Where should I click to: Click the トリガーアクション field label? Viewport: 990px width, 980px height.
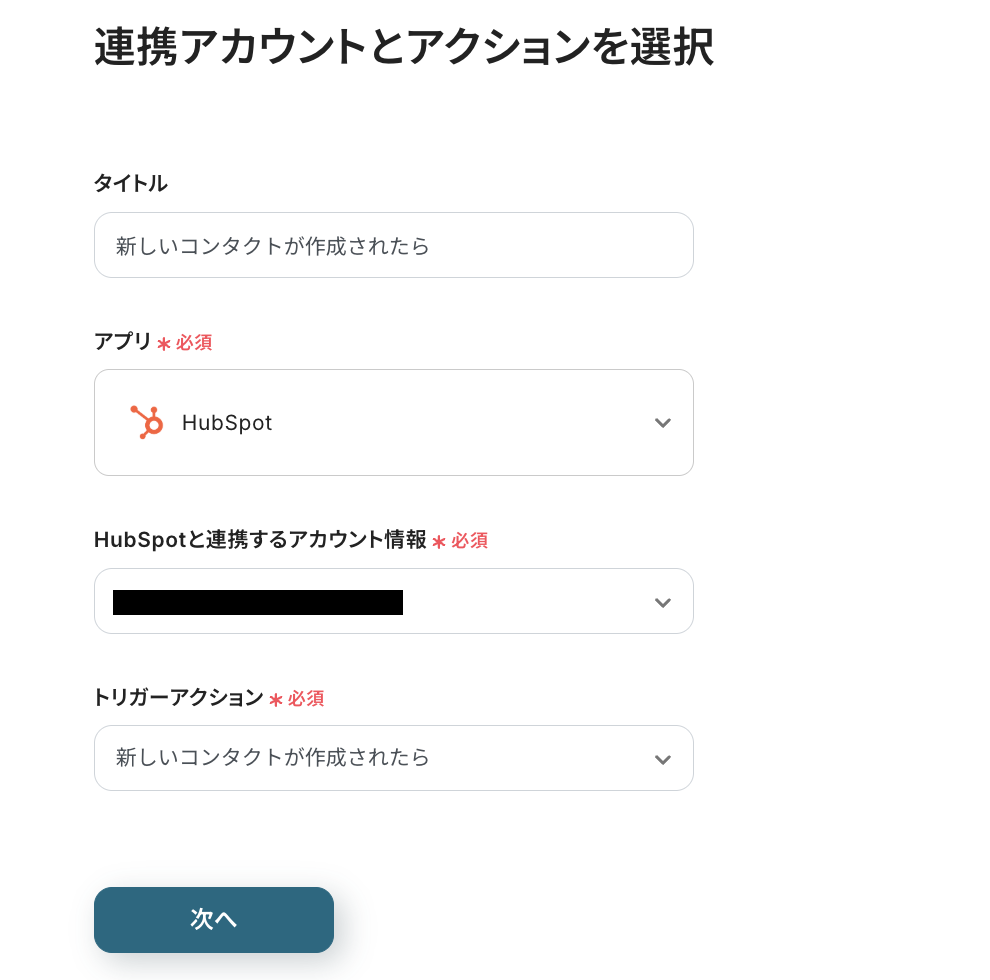pos(178,698)
